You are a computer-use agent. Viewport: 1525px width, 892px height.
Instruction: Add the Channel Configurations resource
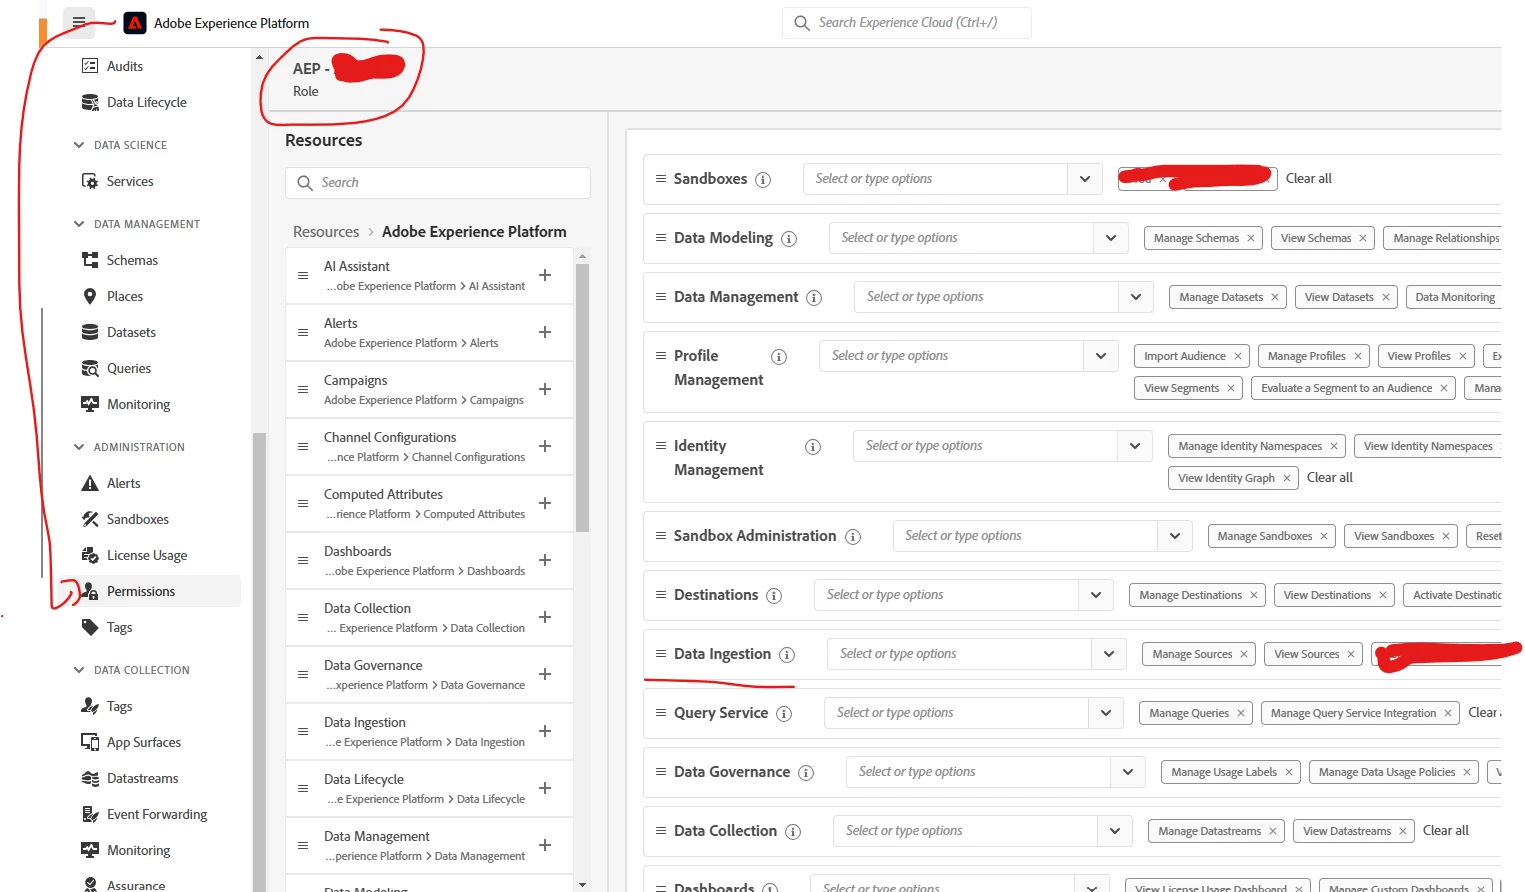click(x=545, y=446)
